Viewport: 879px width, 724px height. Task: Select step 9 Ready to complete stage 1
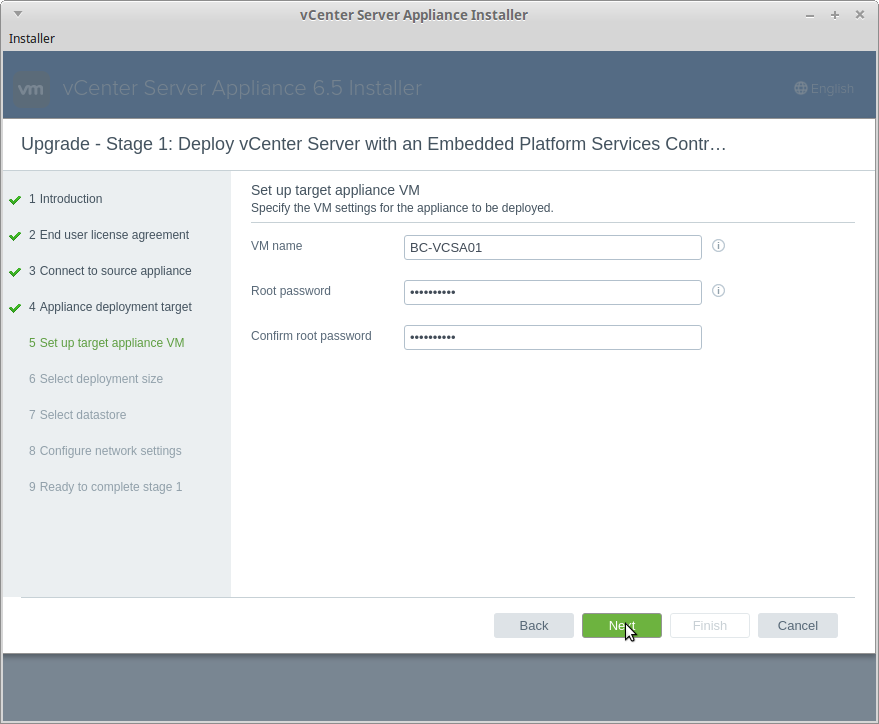(105, 487)
